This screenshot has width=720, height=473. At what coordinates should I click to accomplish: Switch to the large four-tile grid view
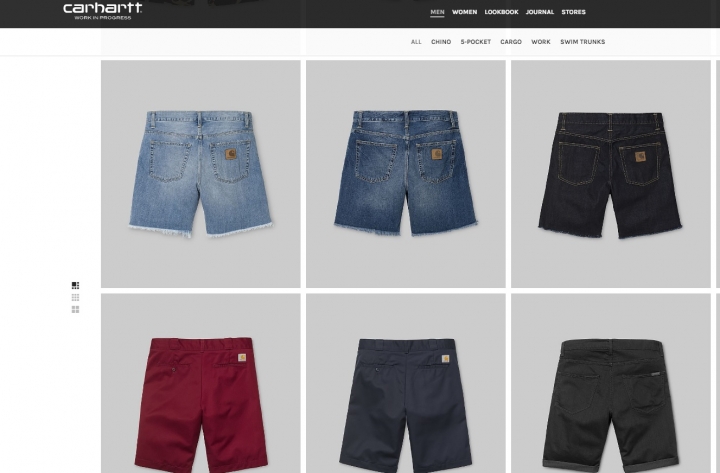coord(75,310)
